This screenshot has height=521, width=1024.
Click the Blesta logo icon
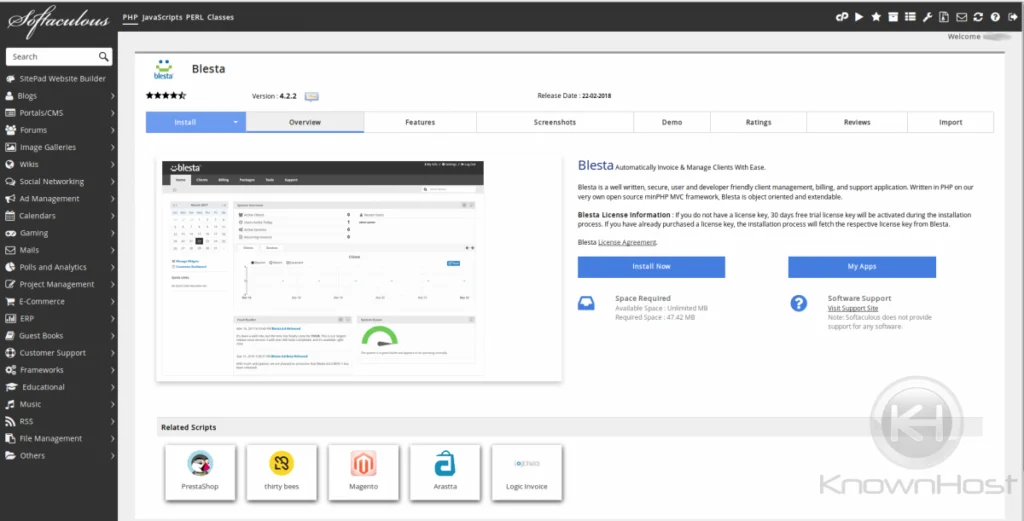click(x=163, y=69)
